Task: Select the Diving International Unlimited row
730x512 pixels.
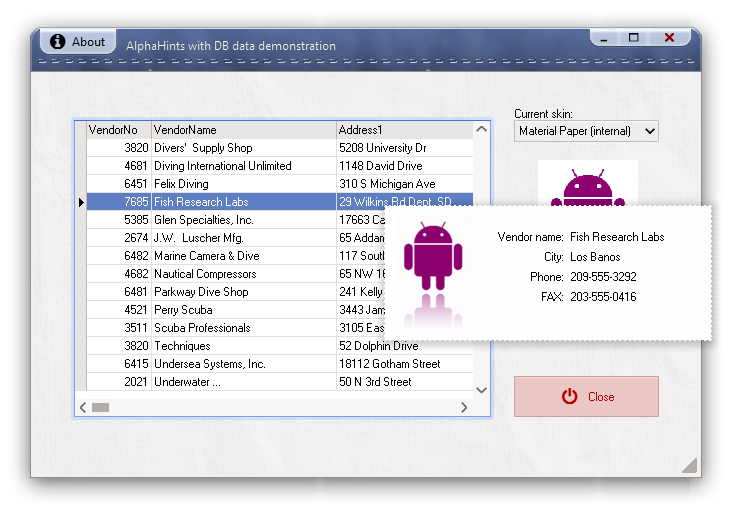Action: coord(280,166)
